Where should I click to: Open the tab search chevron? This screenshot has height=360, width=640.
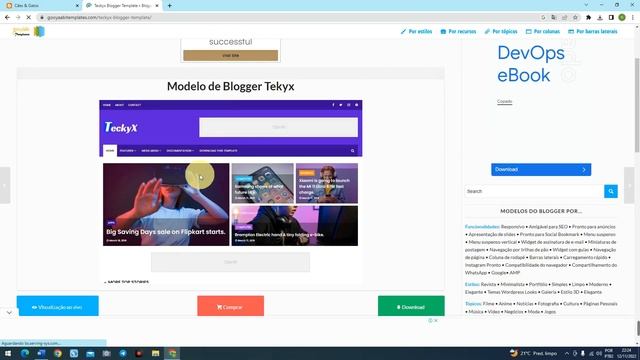[x=587, y=5]
